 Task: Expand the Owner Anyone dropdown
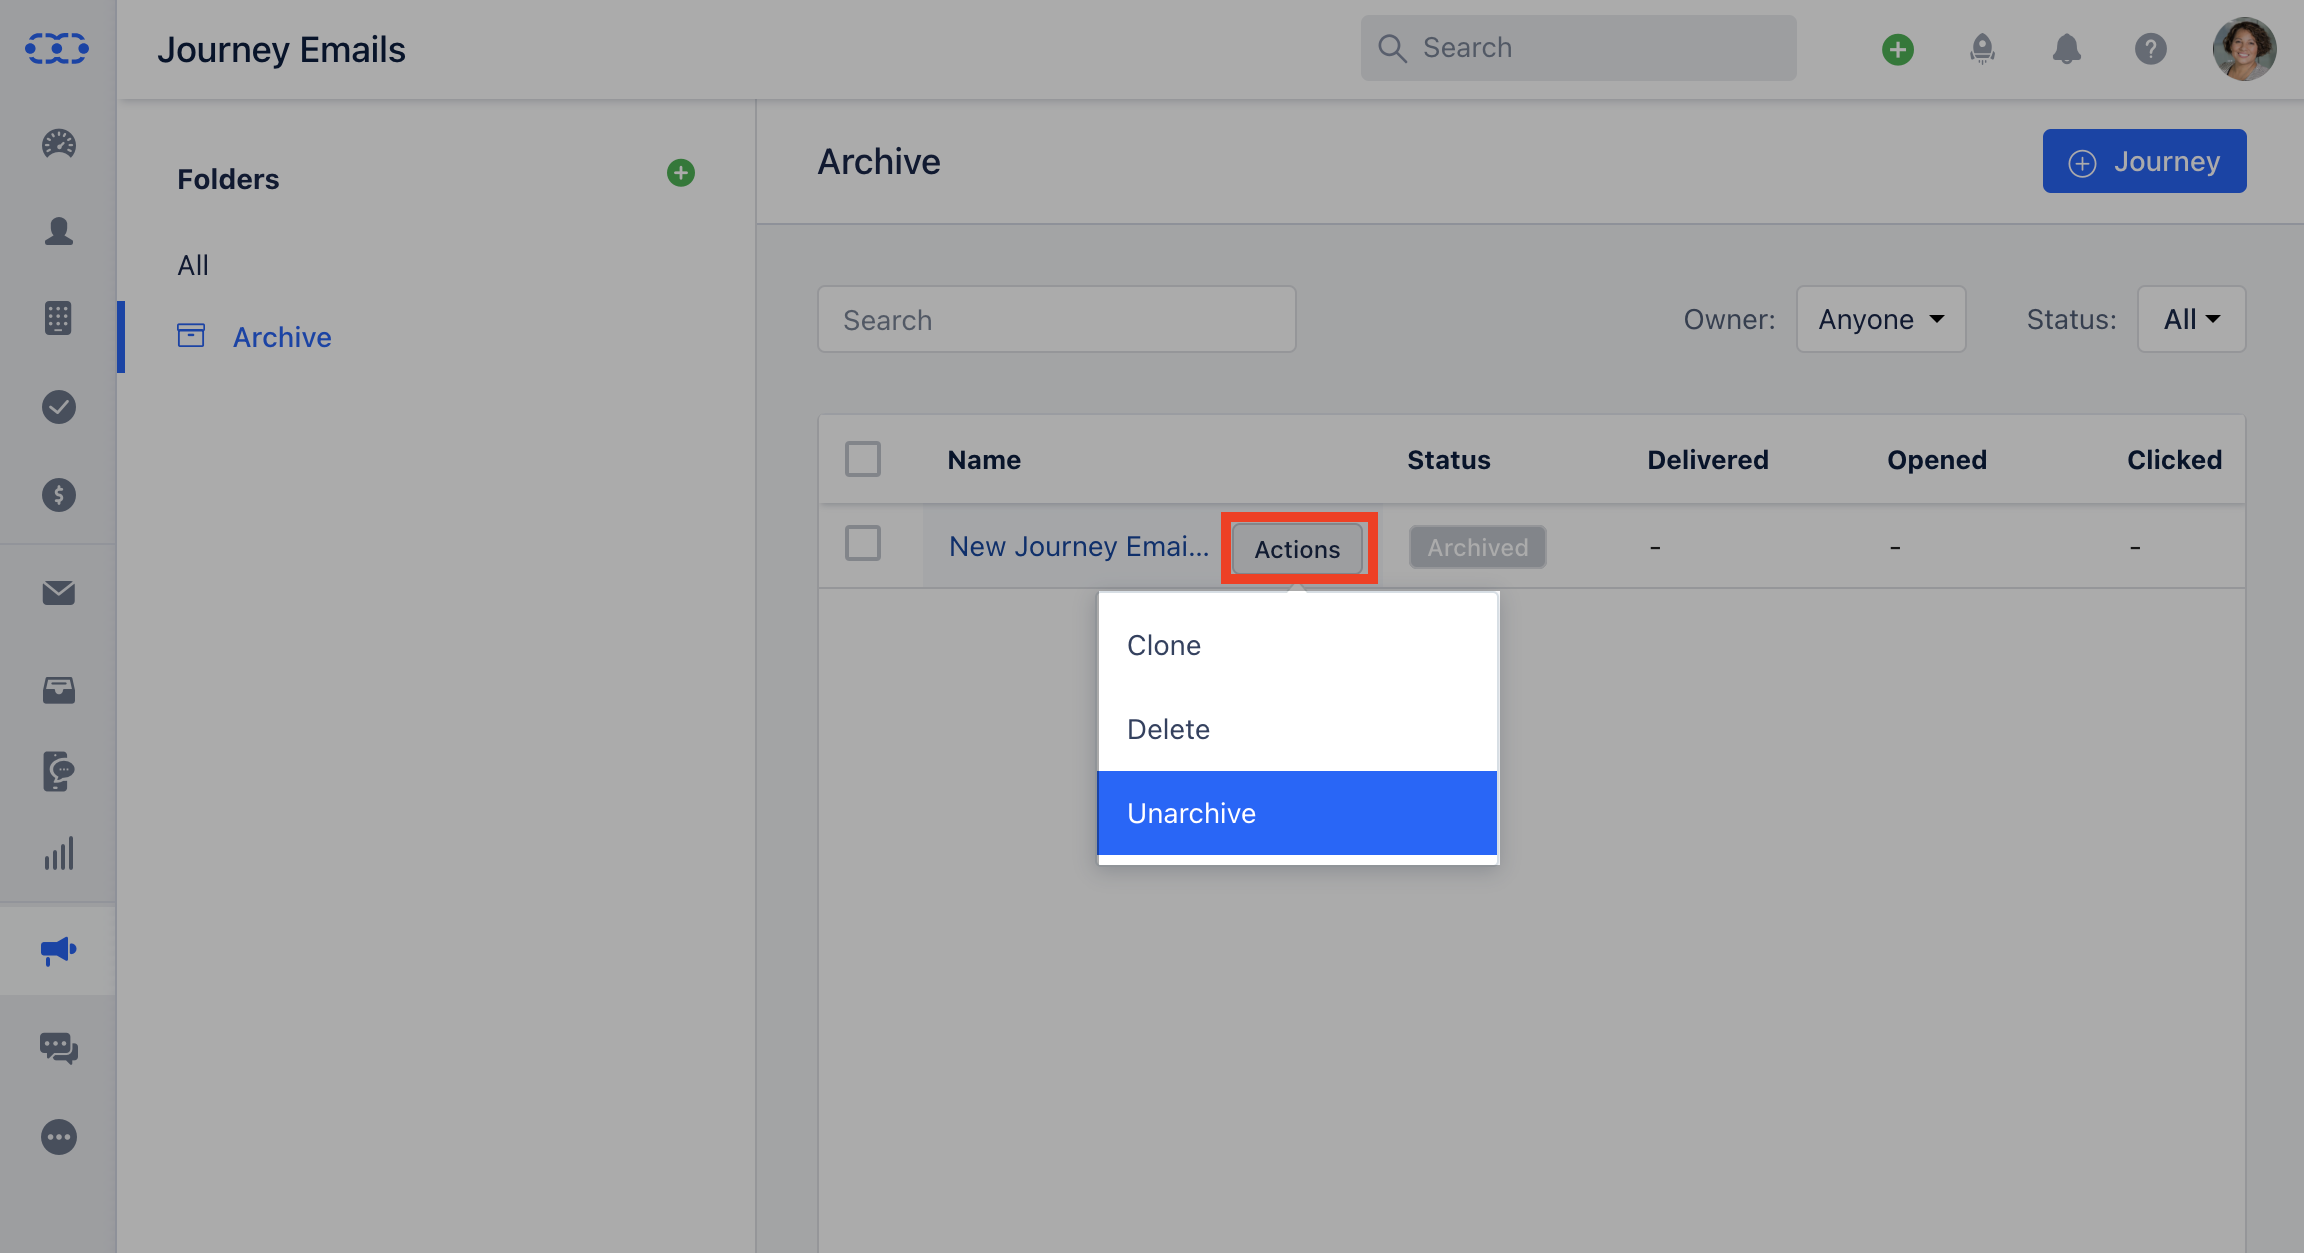click(1880, 319)
